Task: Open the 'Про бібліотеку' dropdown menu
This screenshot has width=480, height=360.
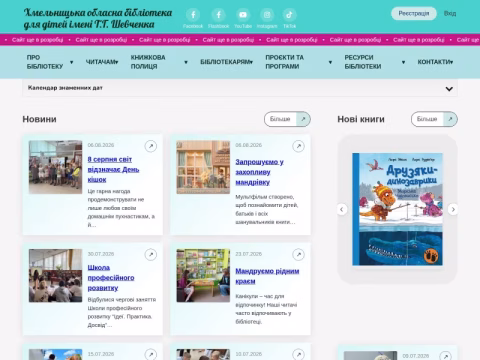Action: [x=50, y=62]
